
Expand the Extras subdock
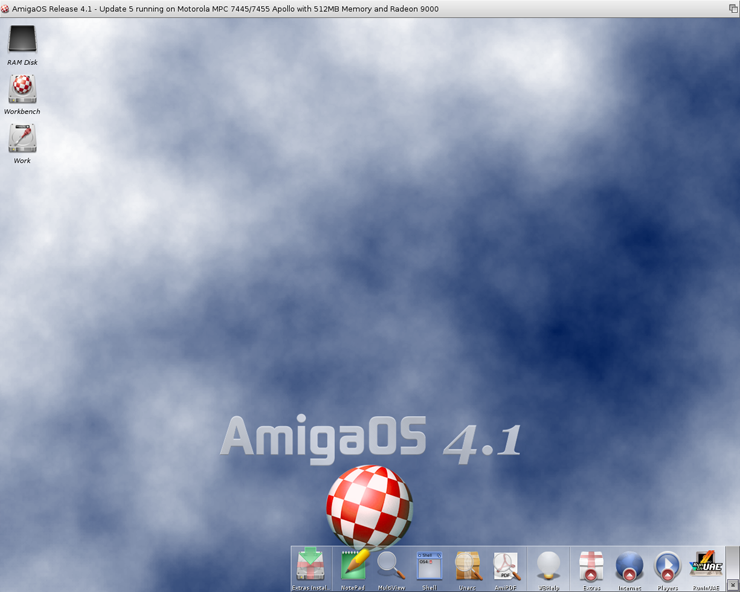click(591, 566)
